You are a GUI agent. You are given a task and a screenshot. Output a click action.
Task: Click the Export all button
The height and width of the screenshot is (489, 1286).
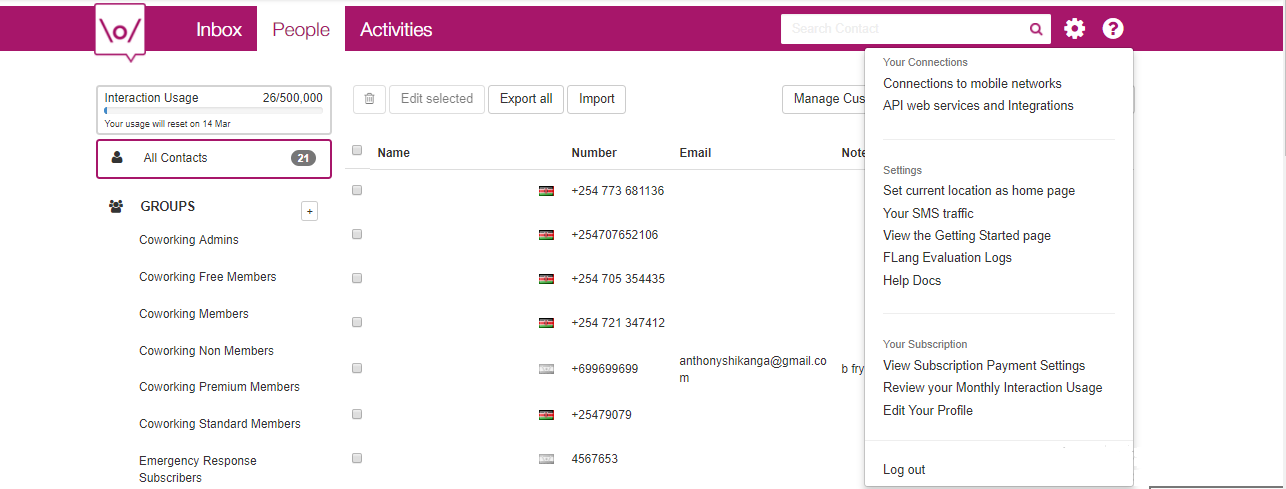coord(526,99)
